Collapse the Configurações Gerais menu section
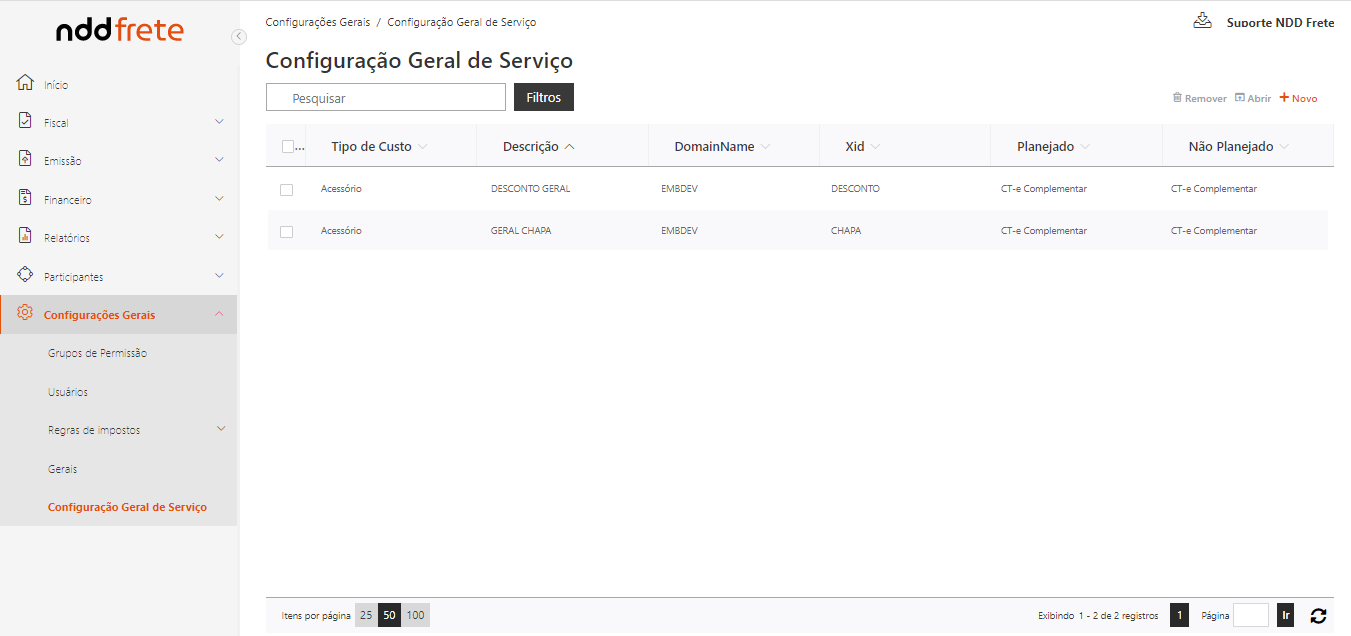The width and height of the screenshot is (1351, 636). point(220,314)
